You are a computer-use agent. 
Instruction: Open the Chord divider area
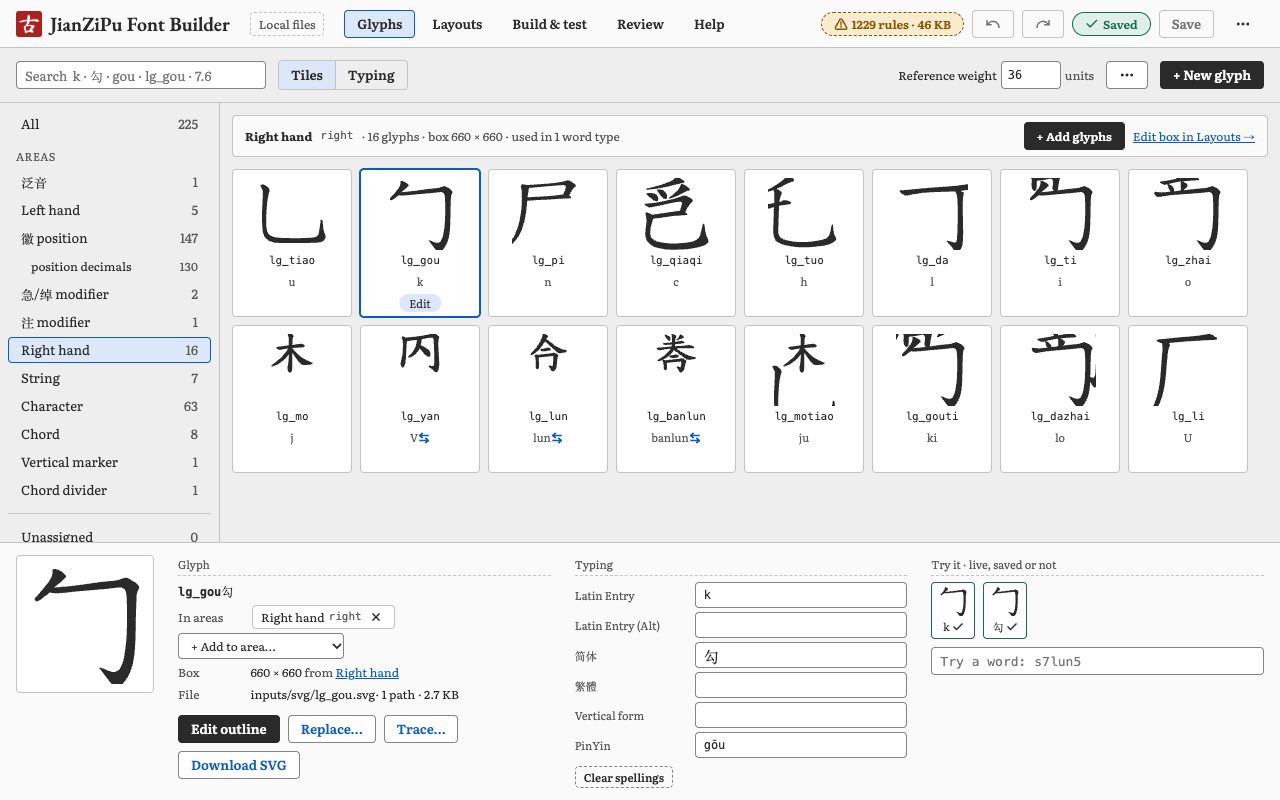[x=109, y=490]
